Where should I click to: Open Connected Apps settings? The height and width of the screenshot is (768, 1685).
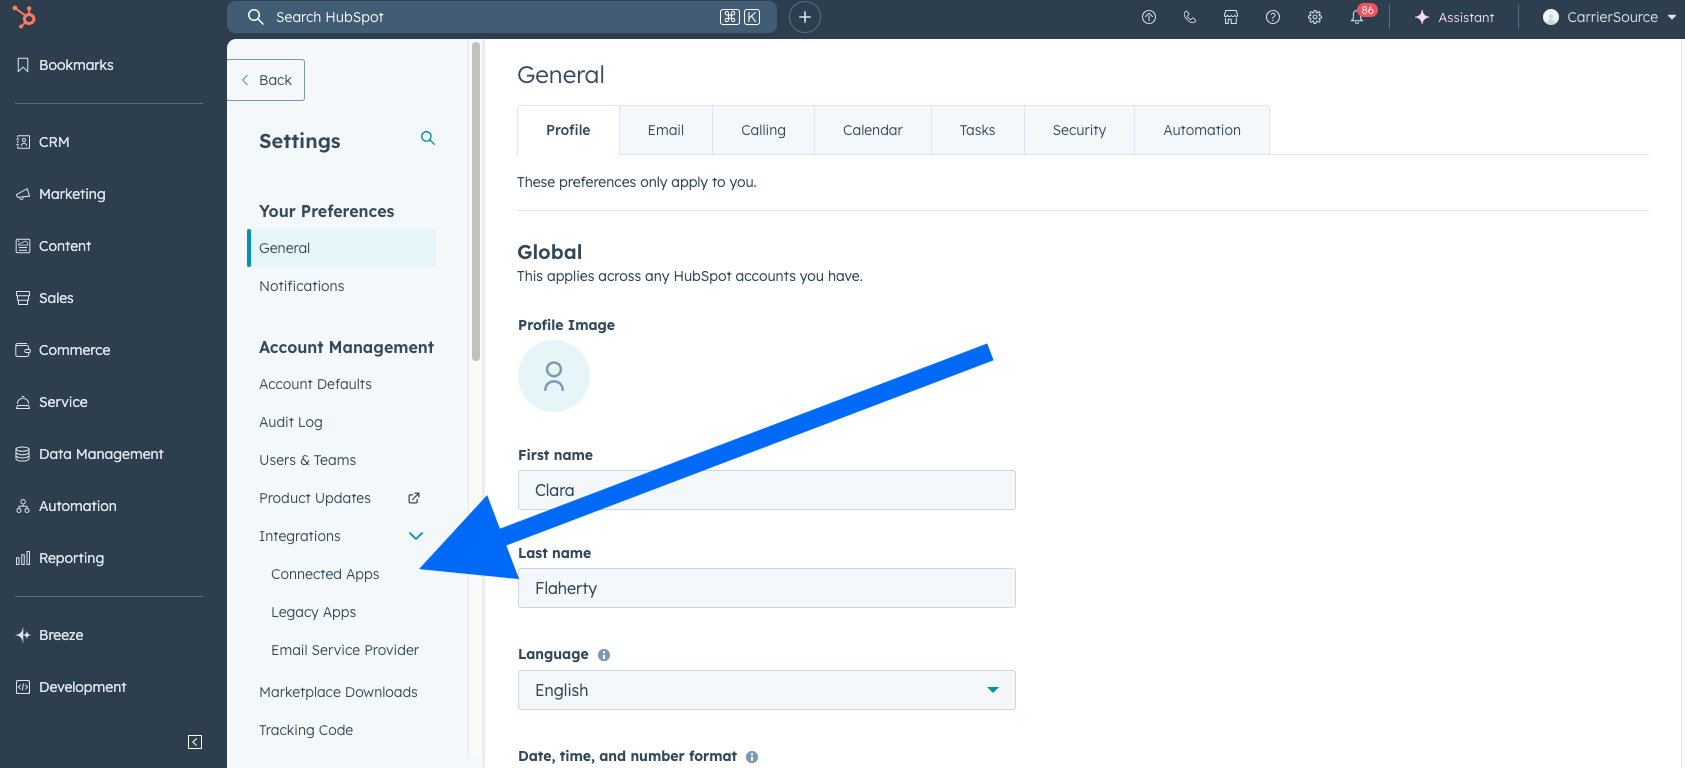(325, 574)
